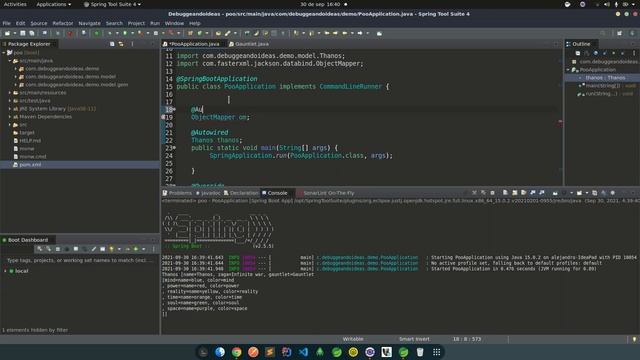Expand the src/main/resources folder
Image resolution: width=640 pixels, height=360 pixels.
[10, 93]
